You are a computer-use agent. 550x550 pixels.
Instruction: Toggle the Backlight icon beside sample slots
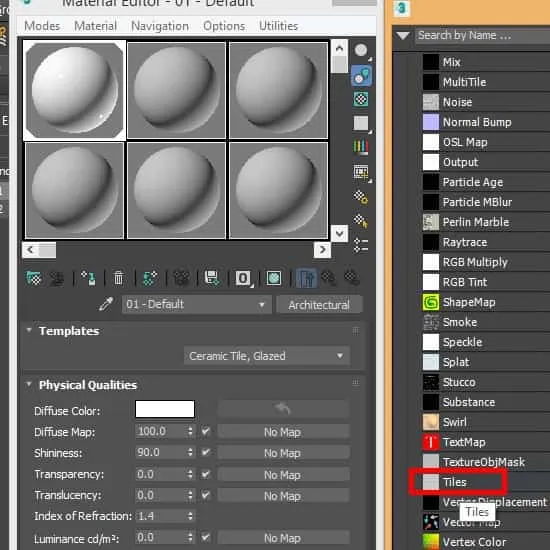[361, 75]
